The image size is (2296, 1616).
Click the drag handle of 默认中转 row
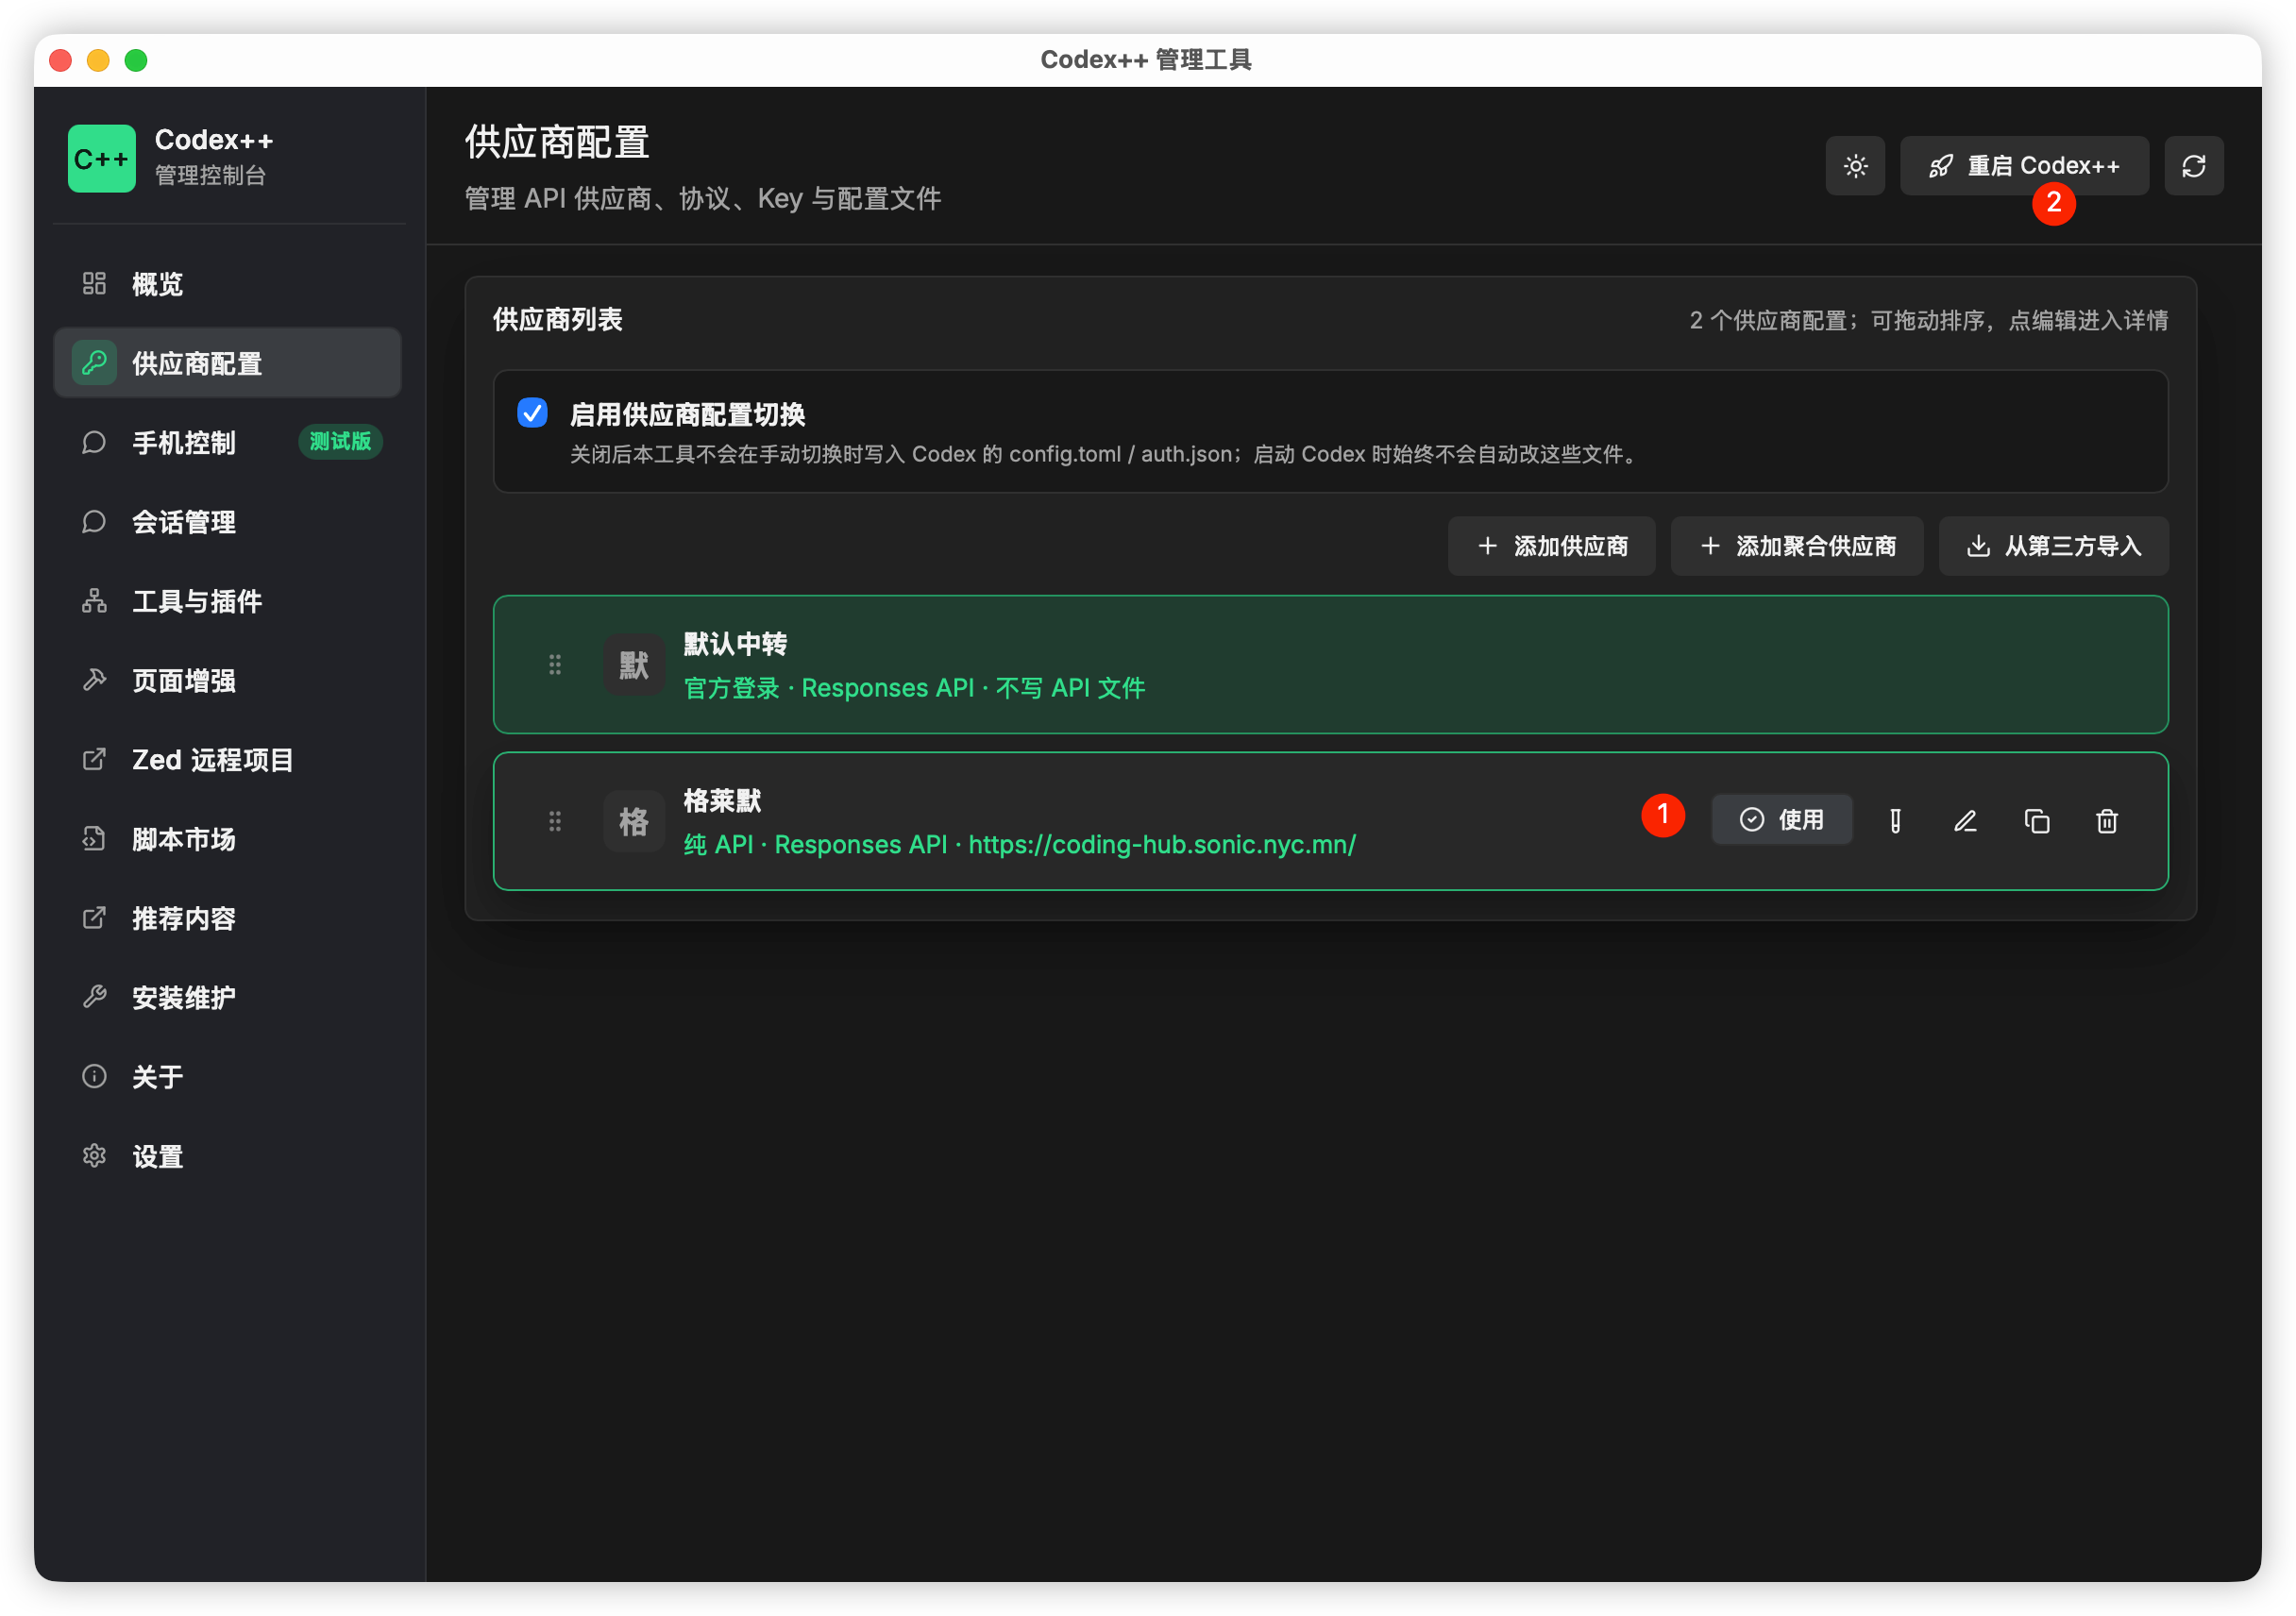[x=555, y=665]
